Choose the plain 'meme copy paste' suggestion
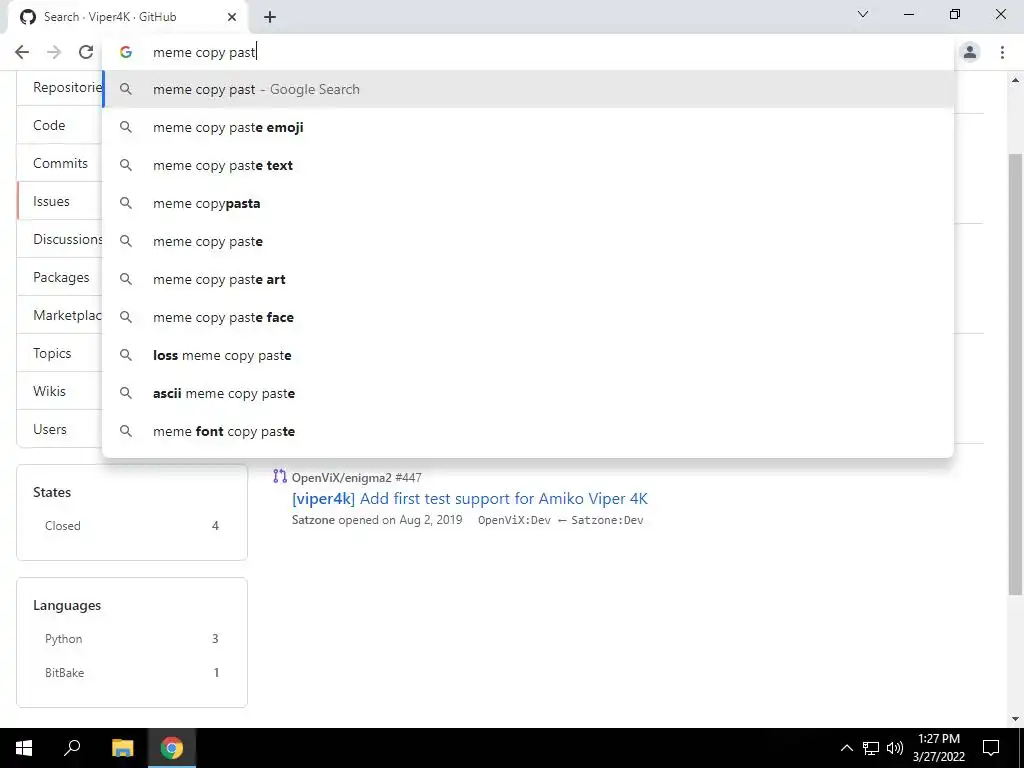1024x768 pixels. pos(528,241)
